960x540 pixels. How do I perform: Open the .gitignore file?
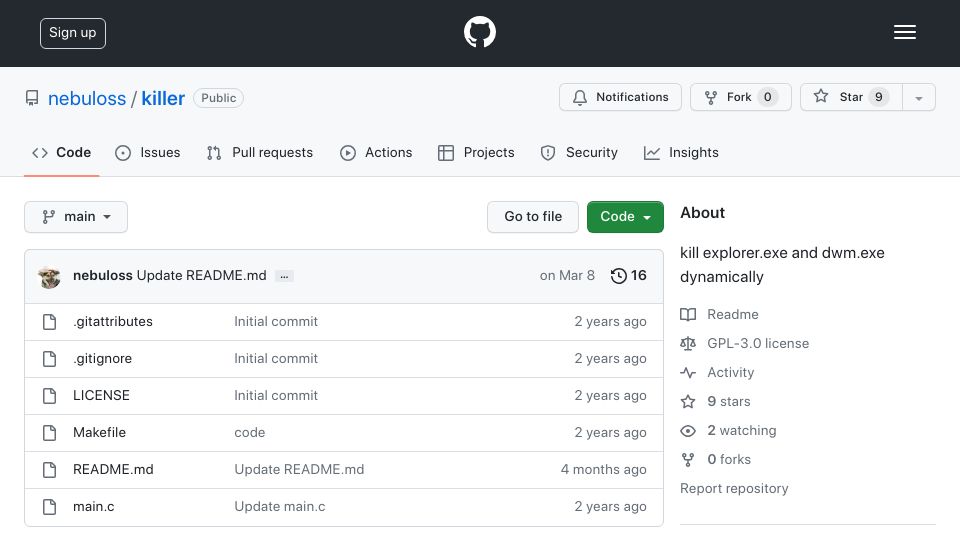[x=102, y=359]
